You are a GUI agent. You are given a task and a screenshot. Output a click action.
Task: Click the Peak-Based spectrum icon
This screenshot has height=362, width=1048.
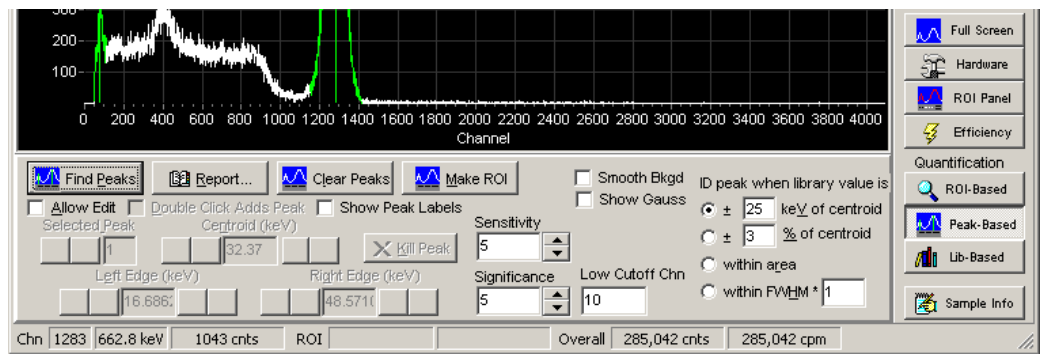pos(929,224)
